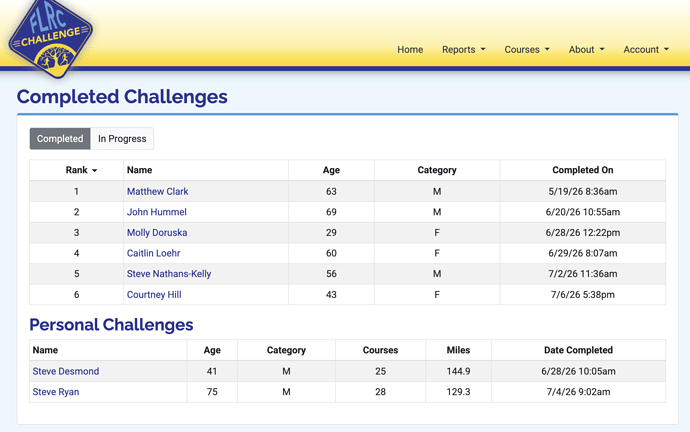Switch to the In Progress tab
The height and width of the screenshot is (432, 690).
pos(122,139)
